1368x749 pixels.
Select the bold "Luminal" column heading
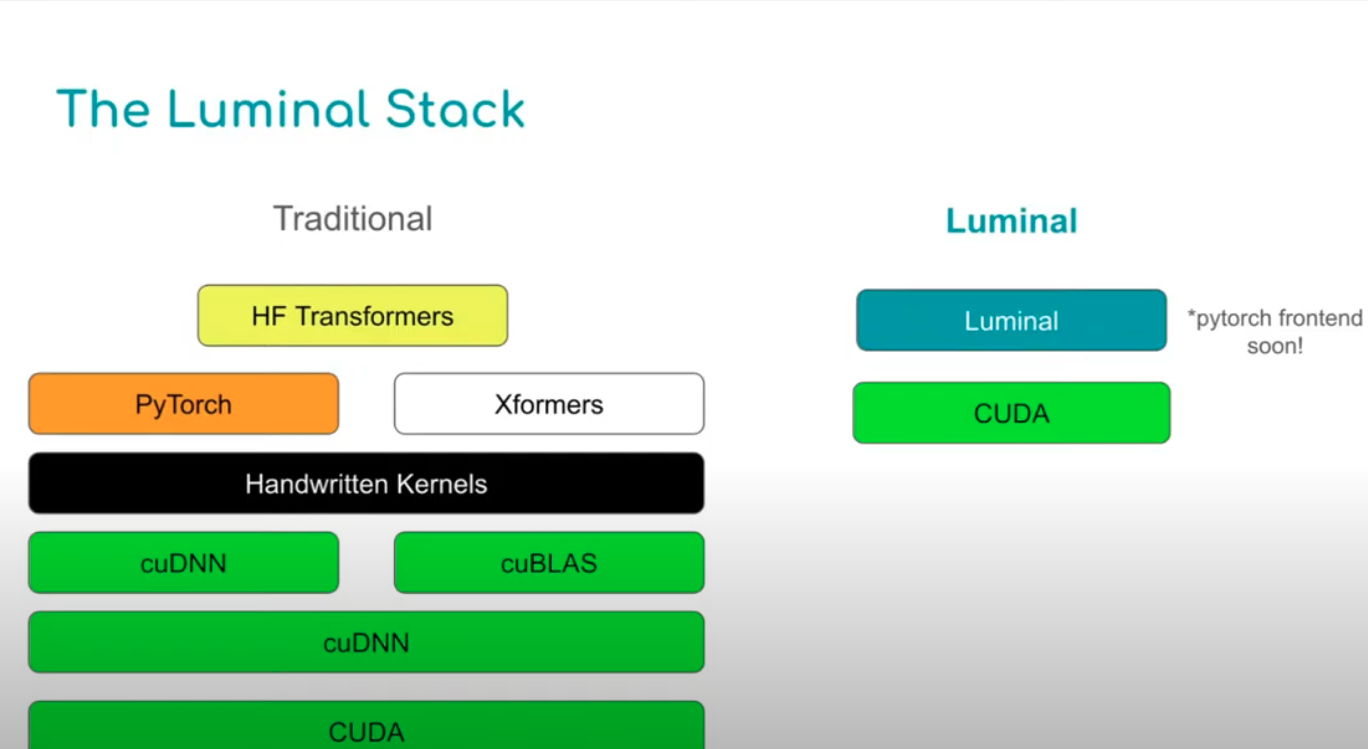tap(1011, 221)
